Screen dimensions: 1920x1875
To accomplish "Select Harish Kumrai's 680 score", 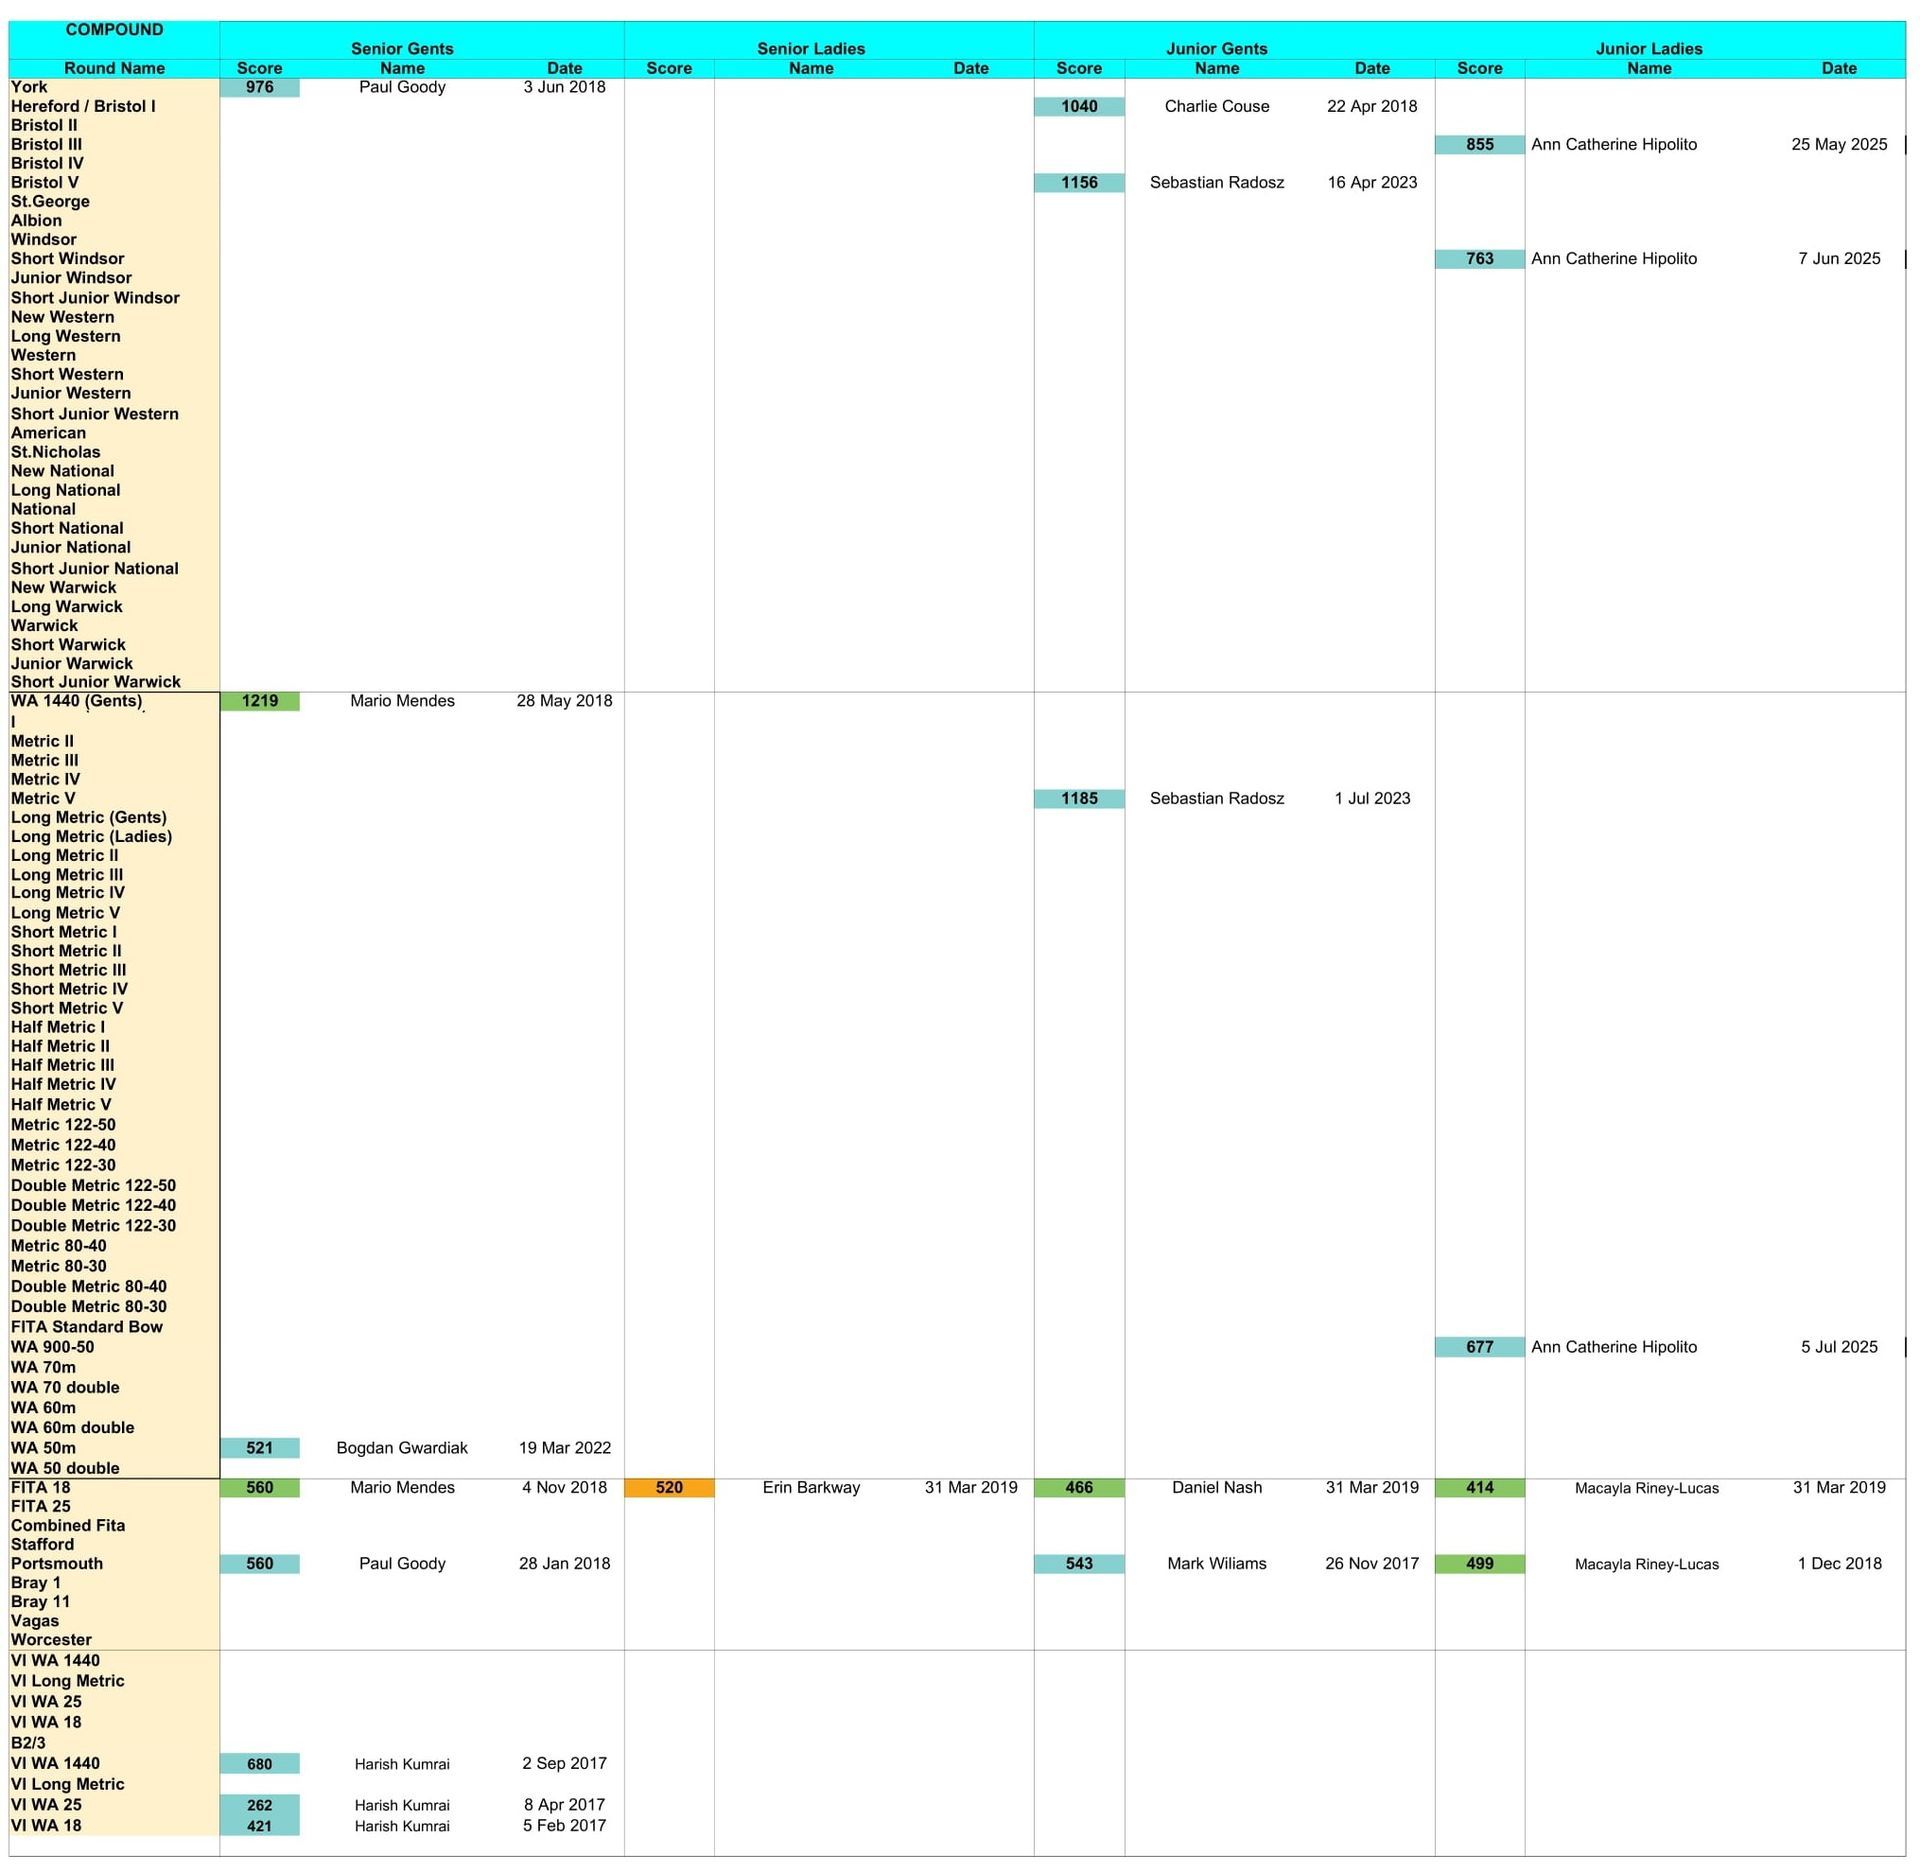I will pyautogui.click(x=260, y=1764).
